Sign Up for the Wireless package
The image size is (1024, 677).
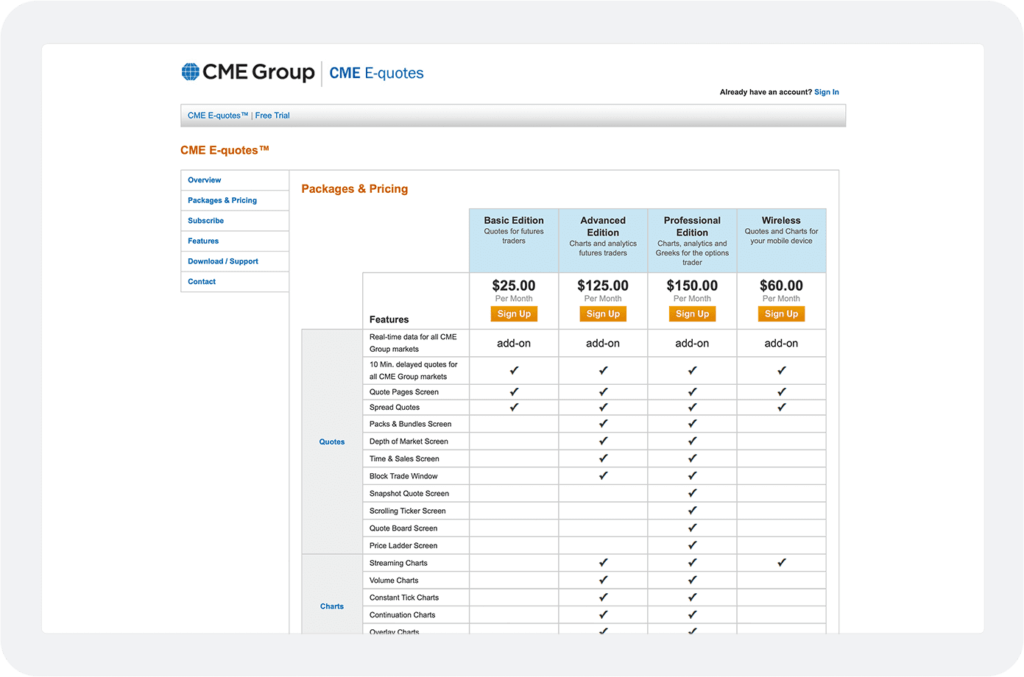[781, 313]
